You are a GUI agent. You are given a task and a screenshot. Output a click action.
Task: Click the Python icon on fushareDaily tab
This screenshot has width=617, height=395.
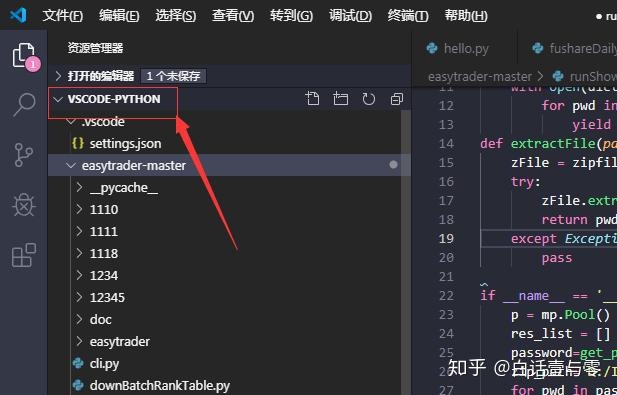(538, 48)
